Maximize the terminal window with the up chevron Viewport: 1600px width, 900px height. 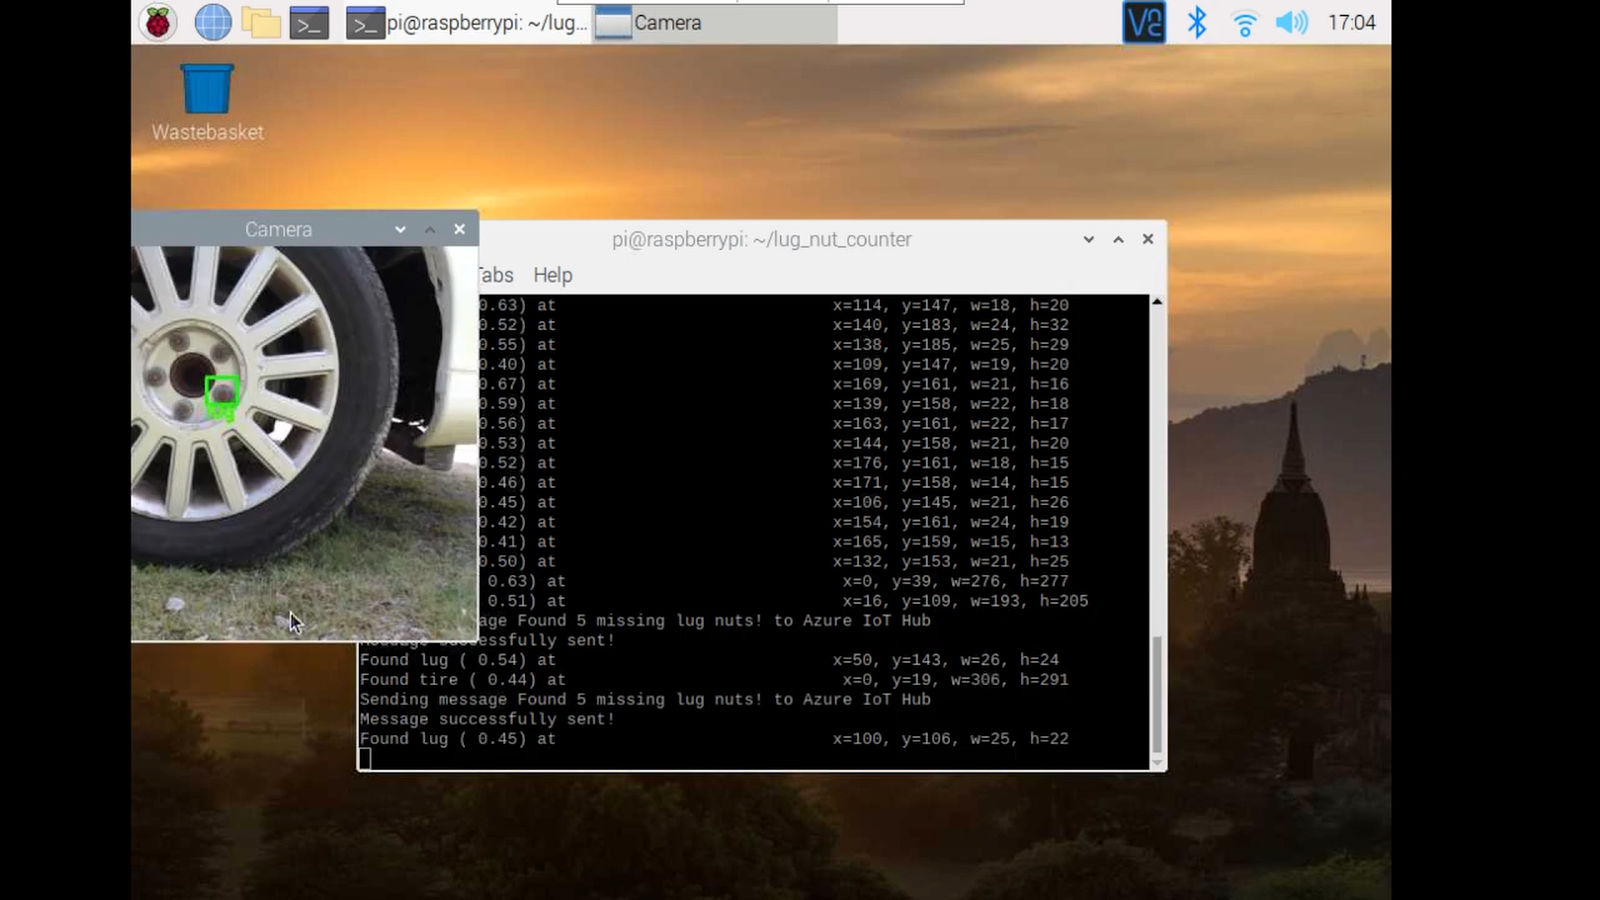click(1118, 239)
